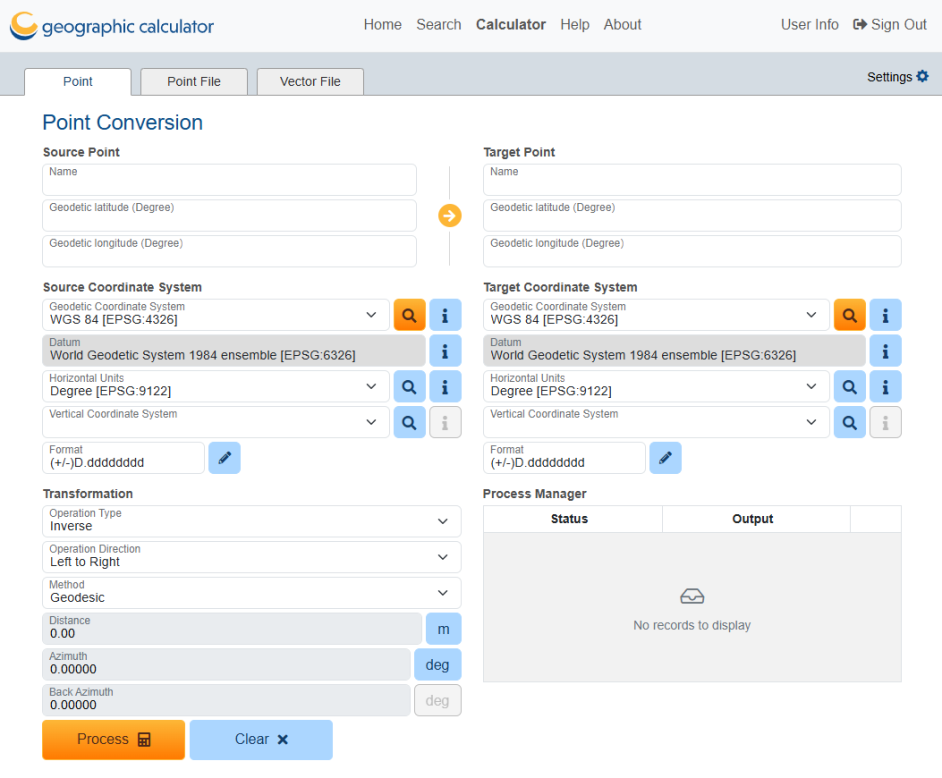The width and height of the screenshot is (942, 778).
Task: Click Sign Out
Action: pos(890,25)
